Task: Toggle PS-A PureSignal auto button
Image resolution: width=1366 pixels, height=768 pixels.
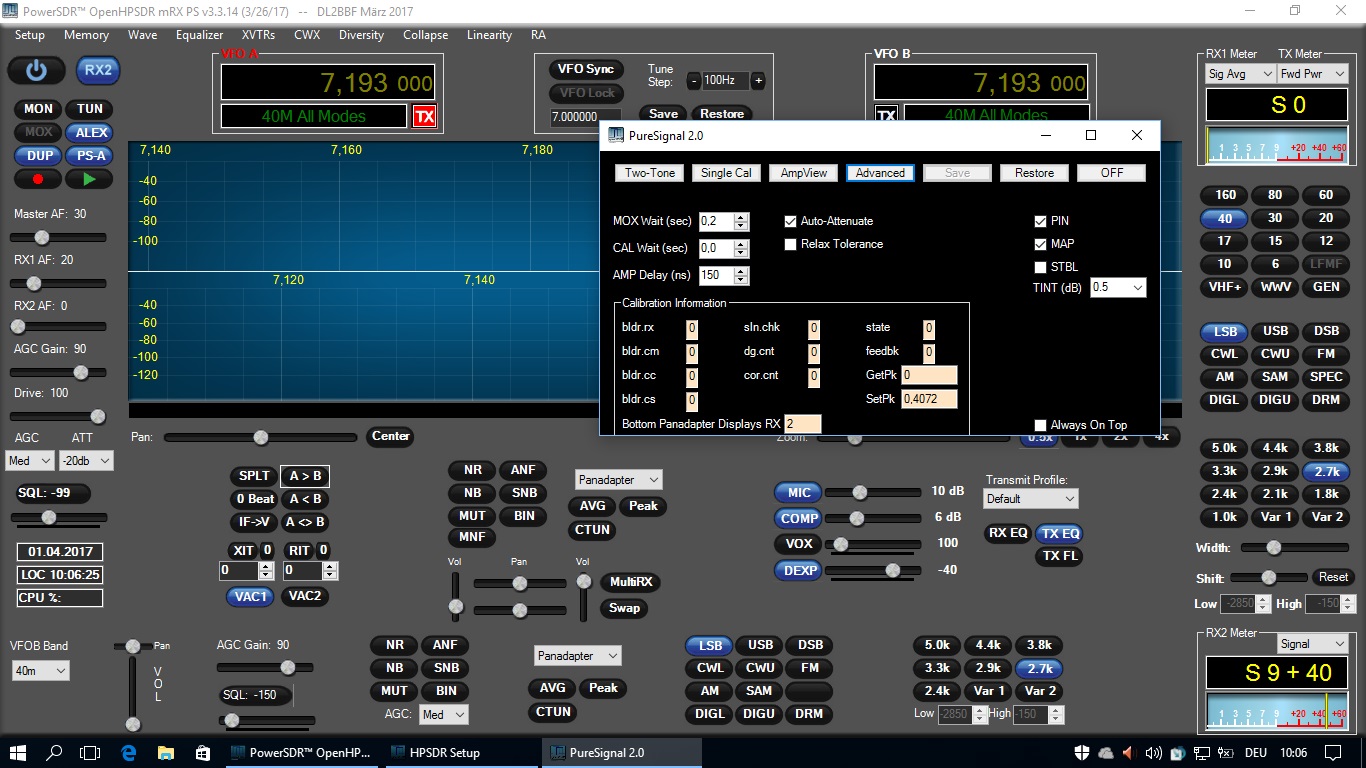Action: click(x=89, y=156)
